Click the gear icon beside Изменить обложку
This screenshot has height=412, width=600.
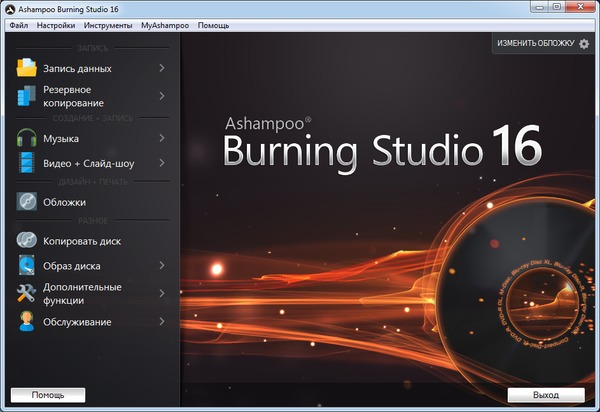tap(585, 44)
